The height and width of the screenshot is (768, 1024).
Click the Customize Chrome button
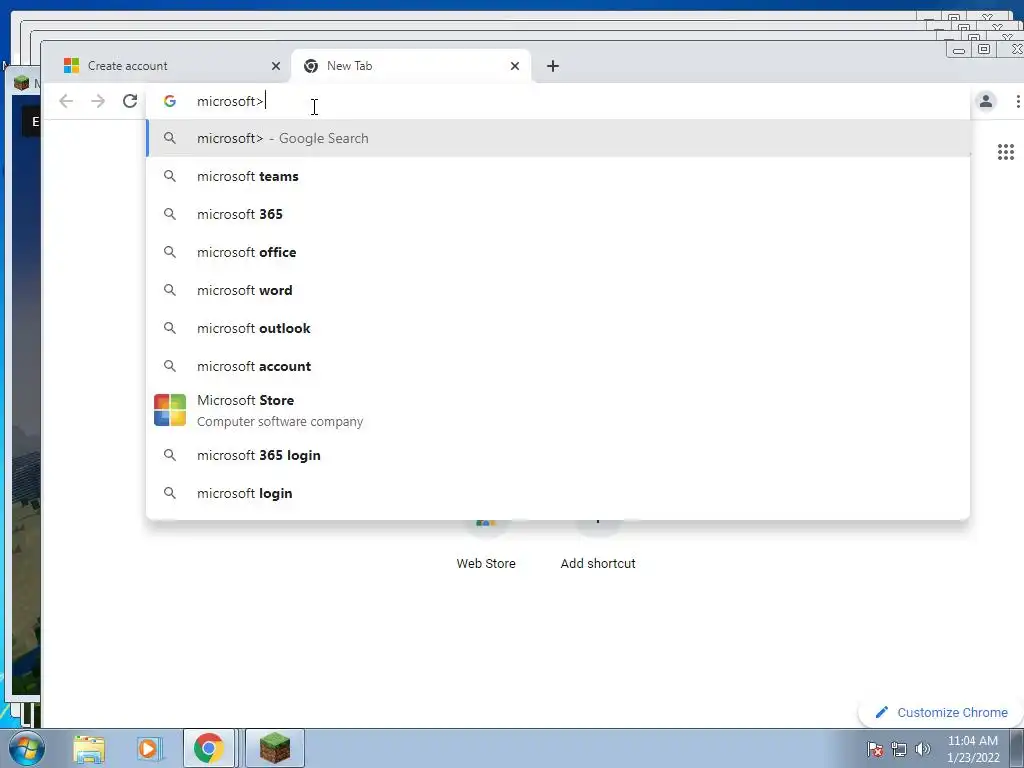(942, 712)
